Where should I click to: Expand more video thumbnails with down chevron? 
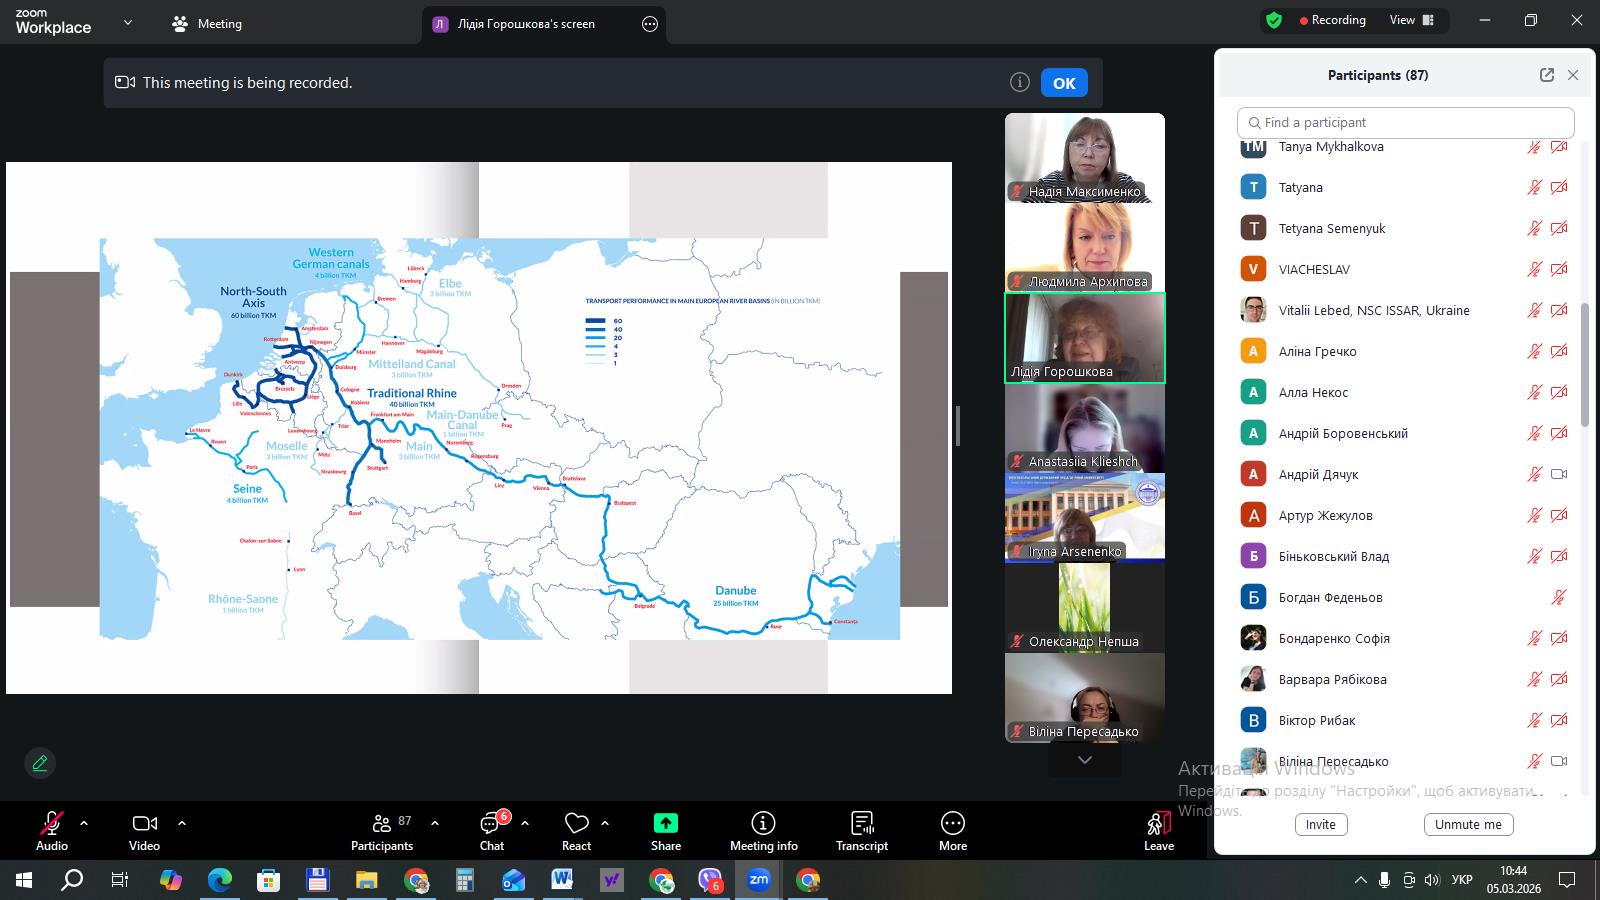(1084, 760)
